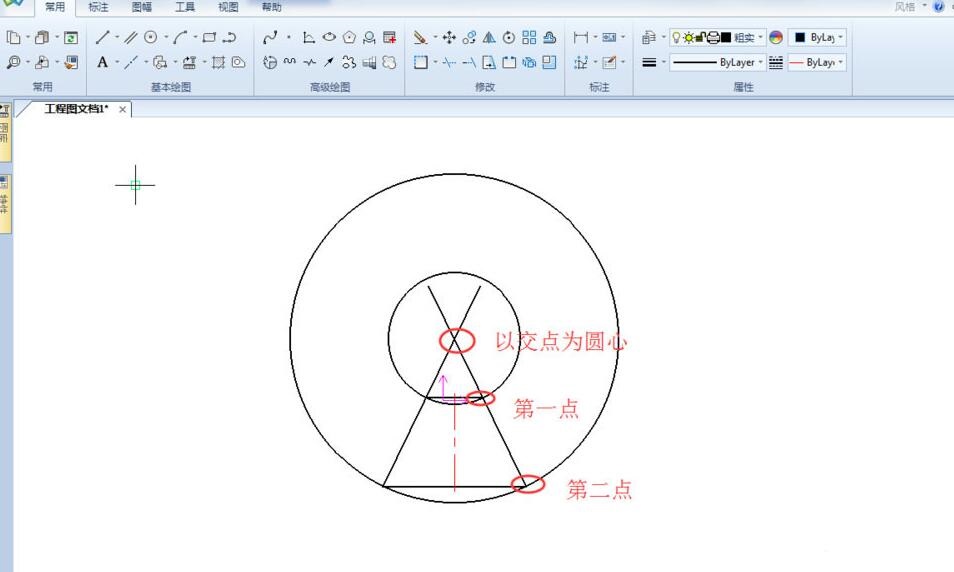Screen dimensions: 954x572
Task: Select the Arrow tool
Action: point(329,62)
